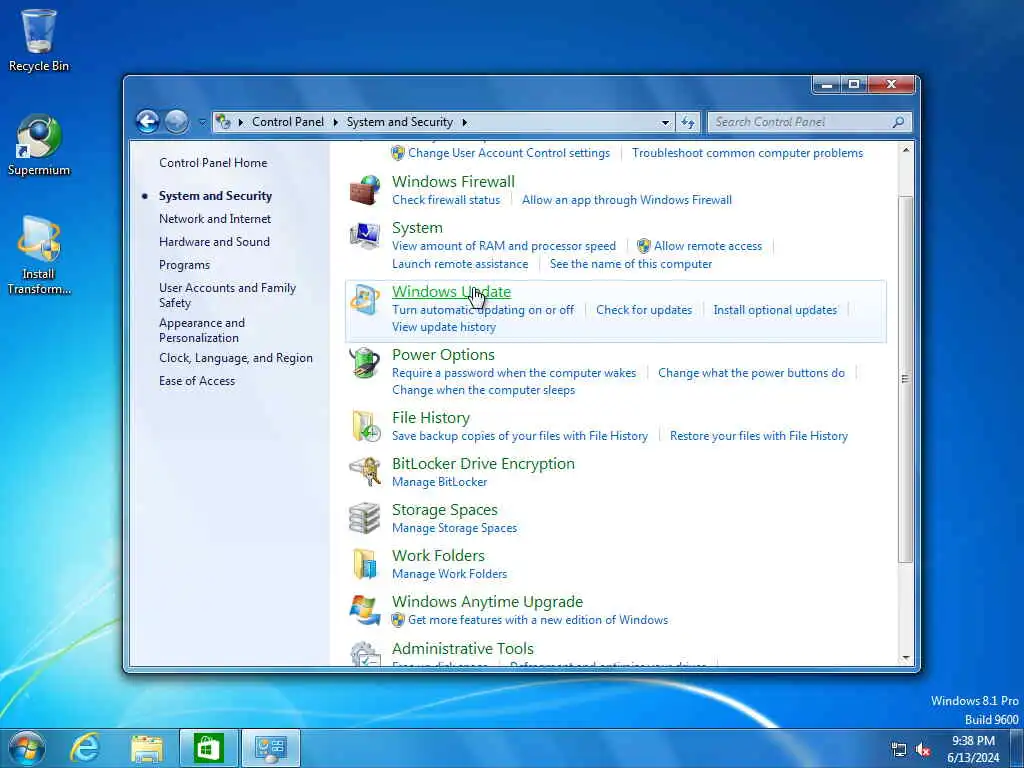
Task: Launch Internet Explorer from taskbar
Action: 86,748
